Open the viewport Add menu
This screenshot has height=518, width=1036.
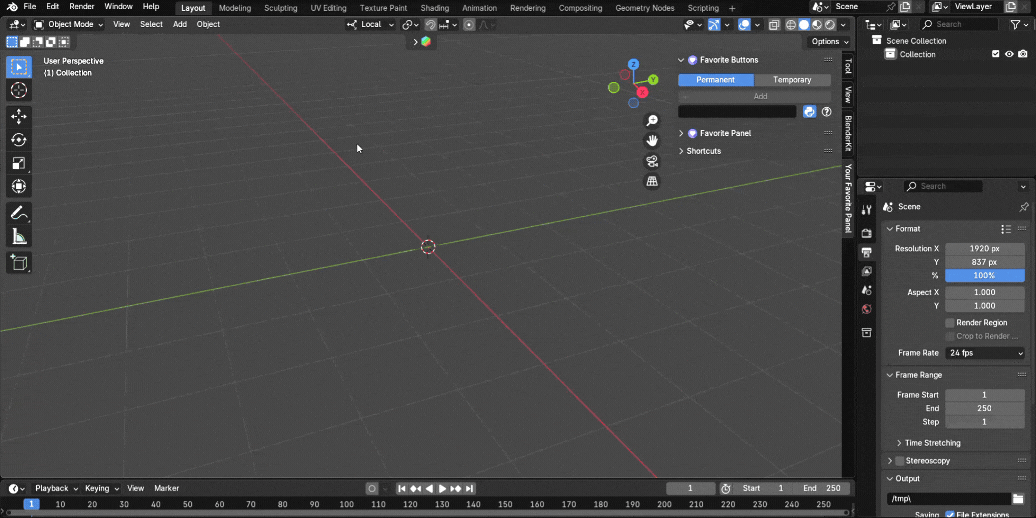[180, 24]
